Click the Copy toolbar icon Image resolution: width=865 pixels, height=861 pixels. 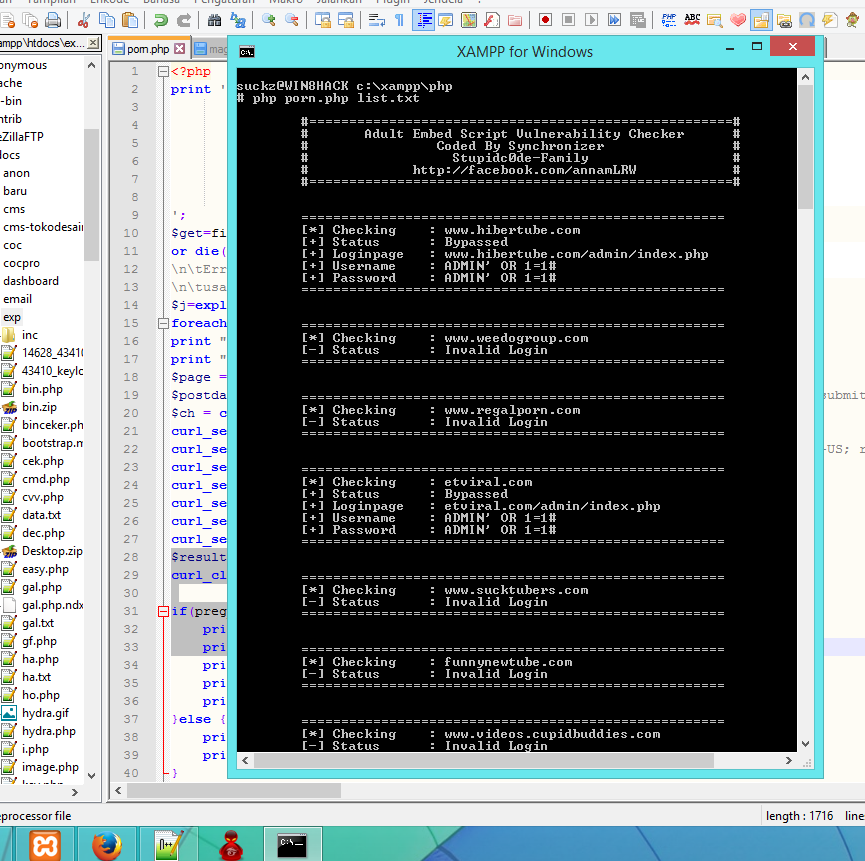click(106, 21)
